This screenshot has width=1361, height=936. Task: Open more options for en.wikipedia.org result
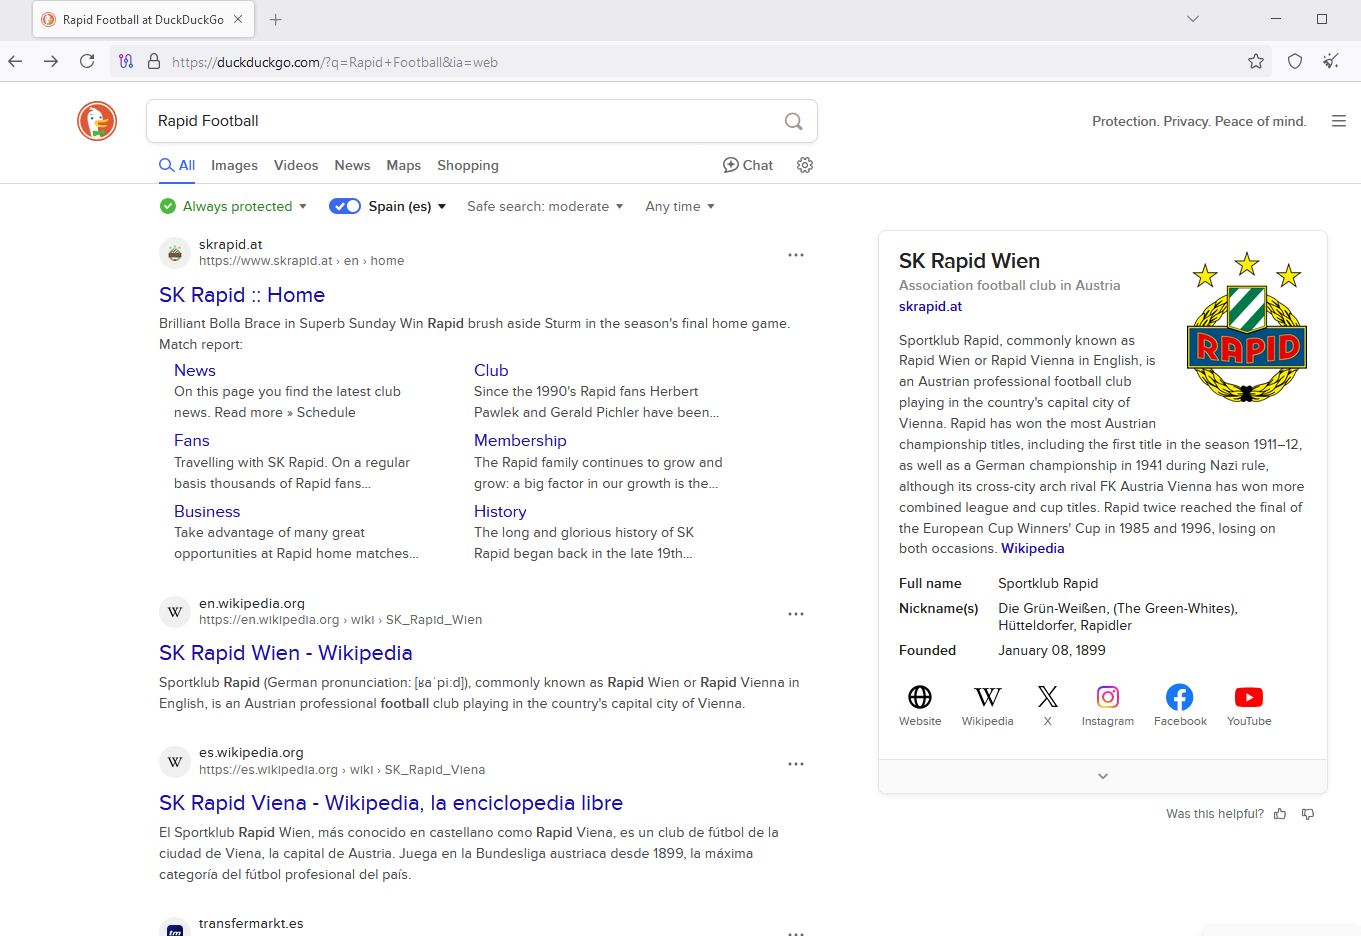tap(796, 614)
